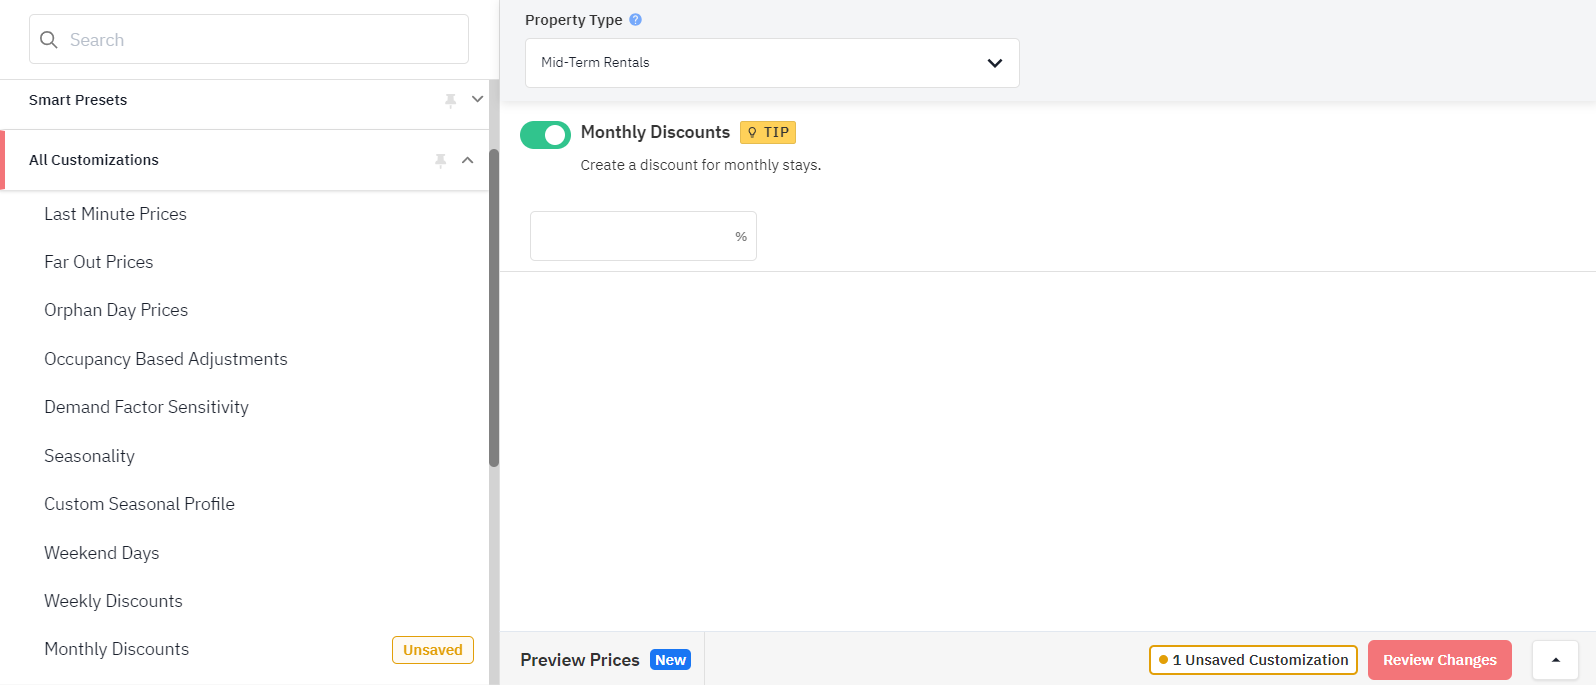
Task: Collapse the All Customizations section
Action: 467,160
